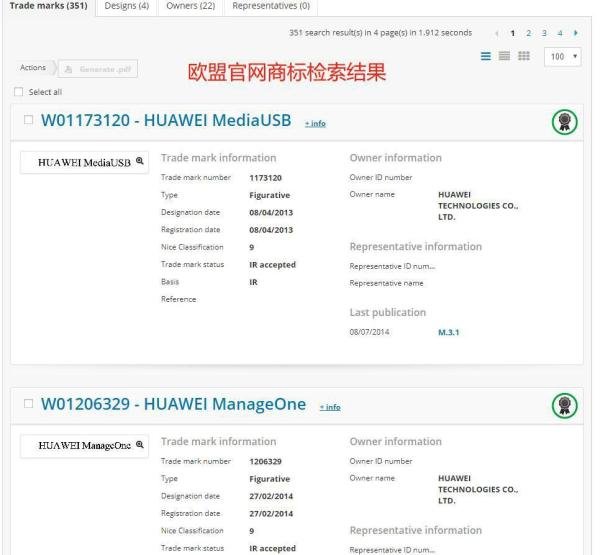Select the compact list view icon
Viewport: 600px width, 555px height.
(504, 56)
